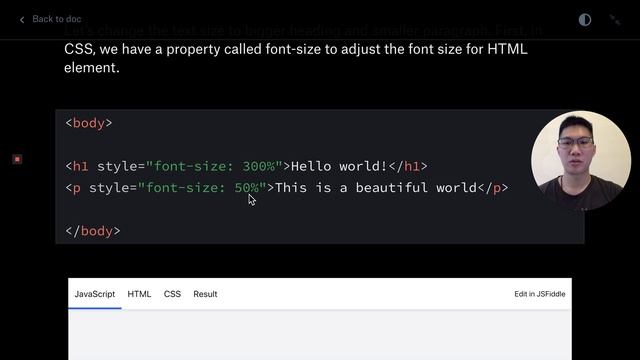Click the closing </body> tag text
The width and height of the screenshot is (640, 360).
[93, 231]
